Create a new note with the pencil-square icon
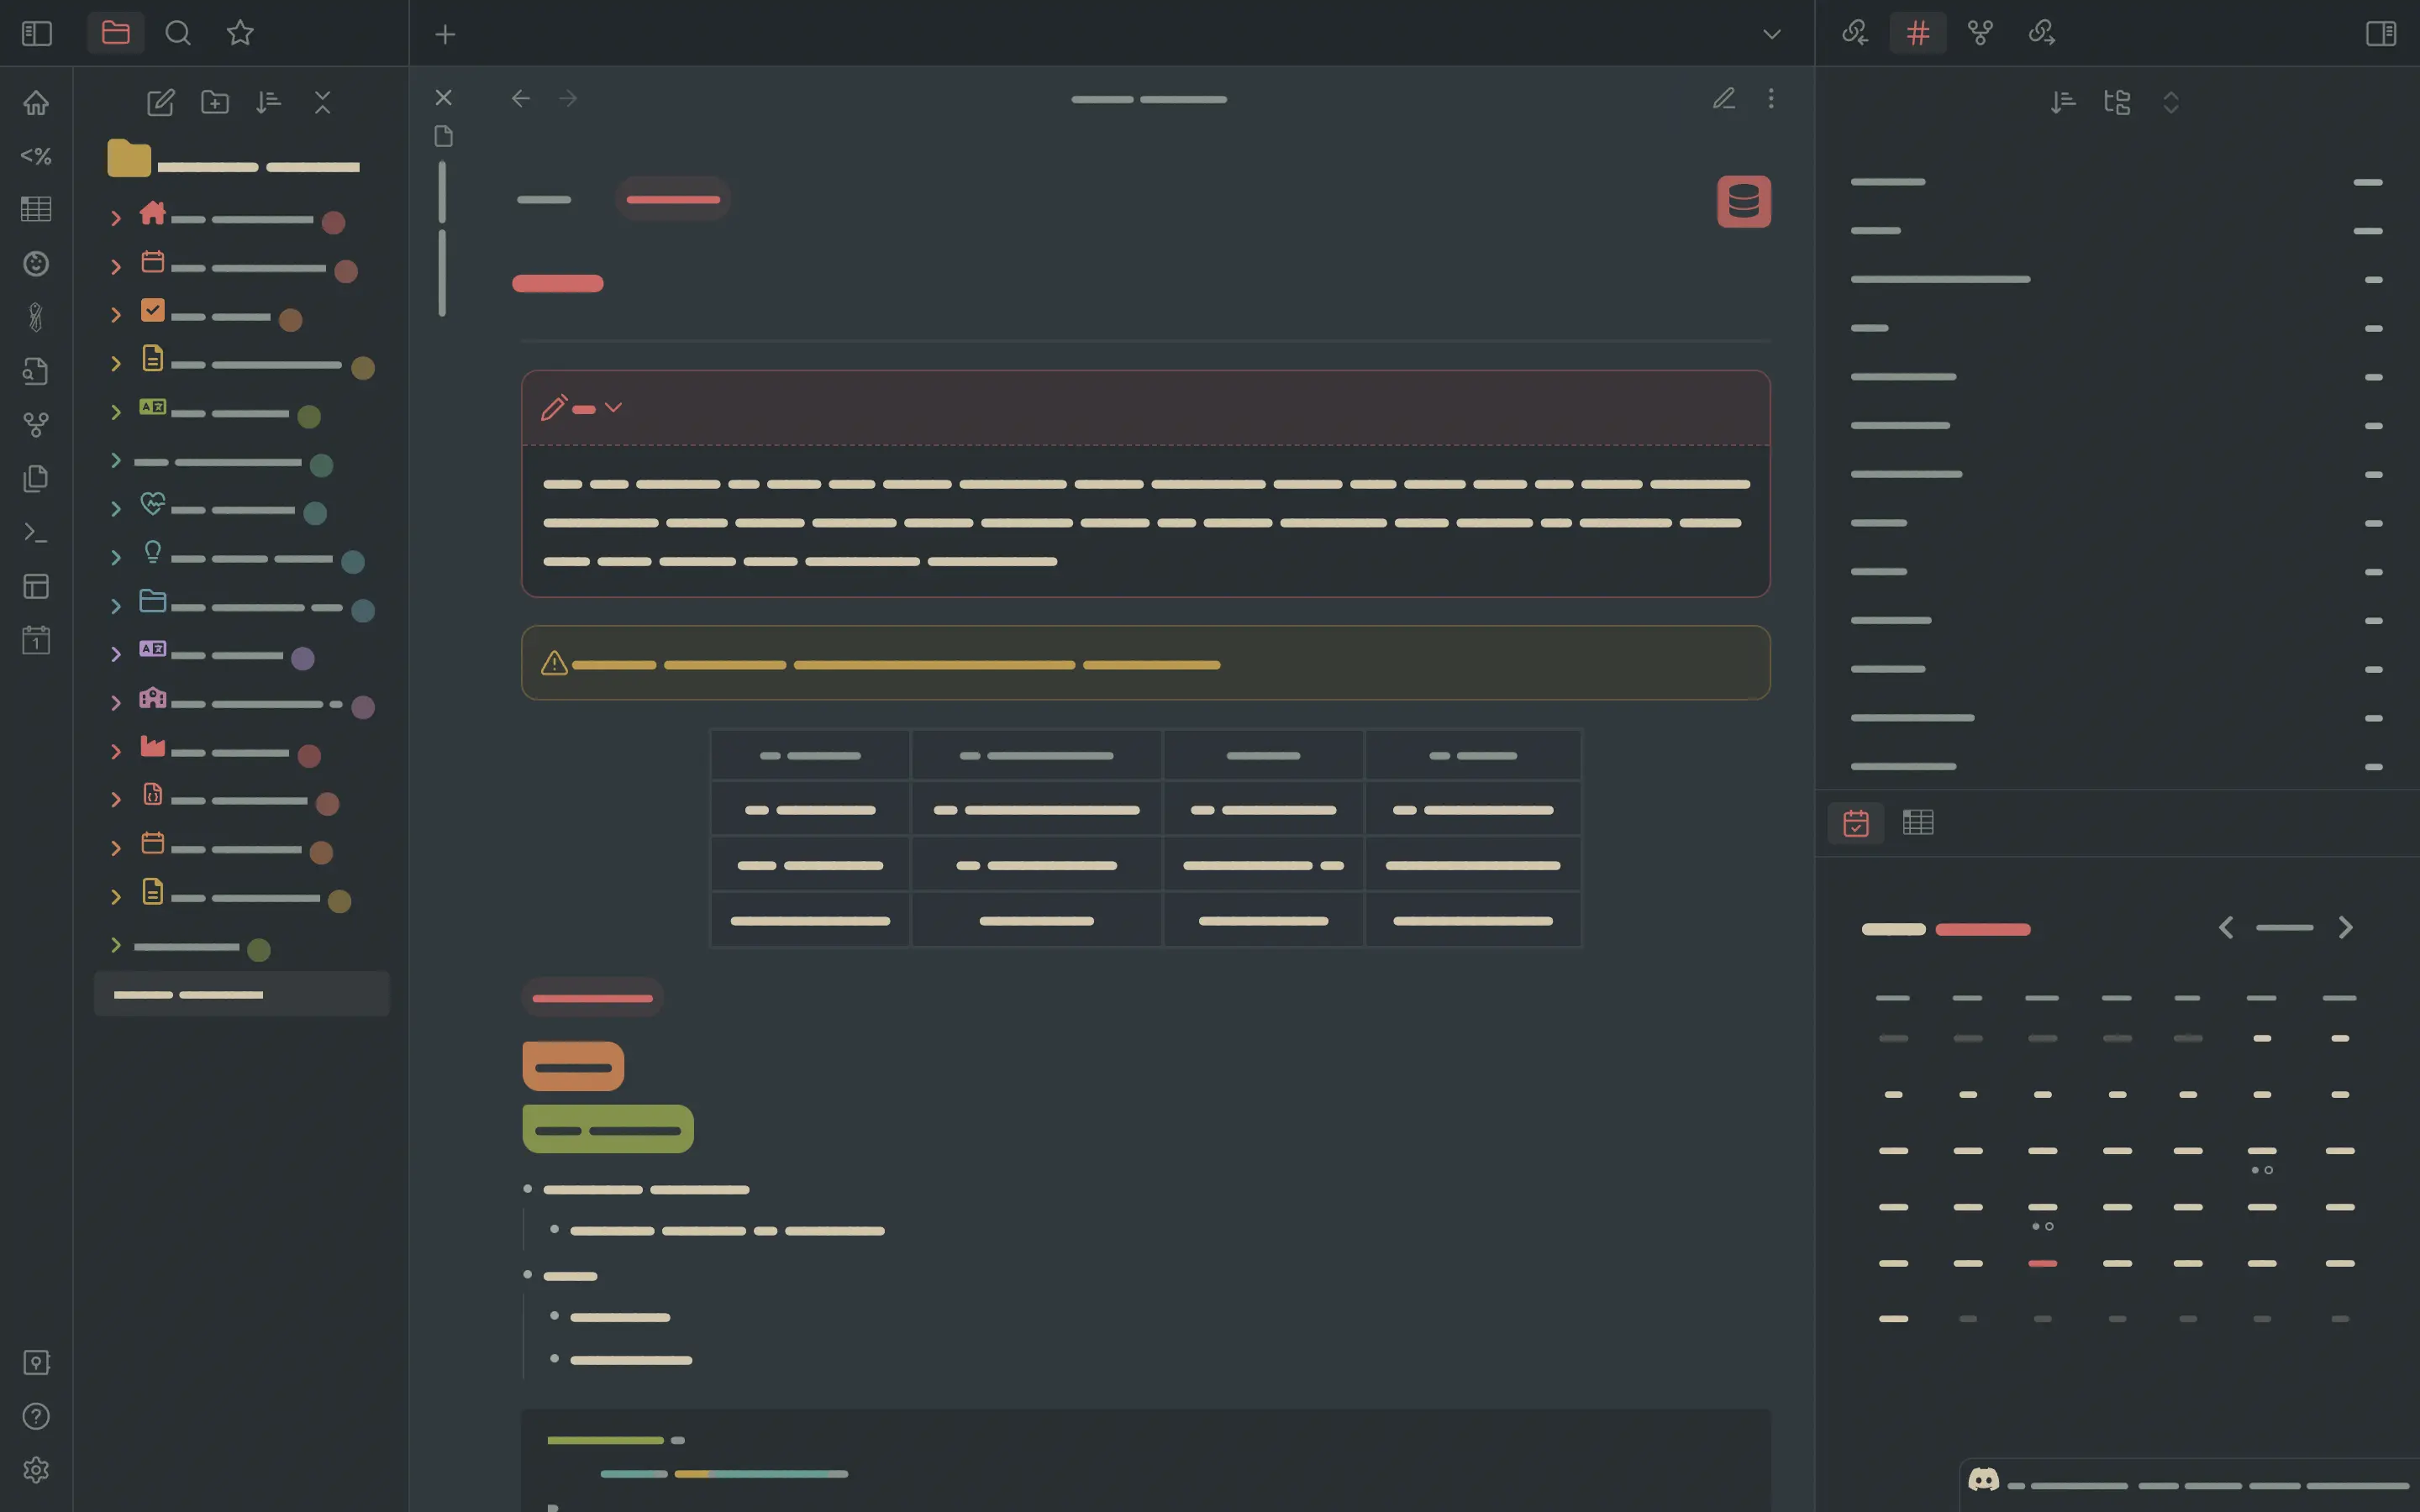This screenshot has width=2420, height=1512. [x=160, y=102]
